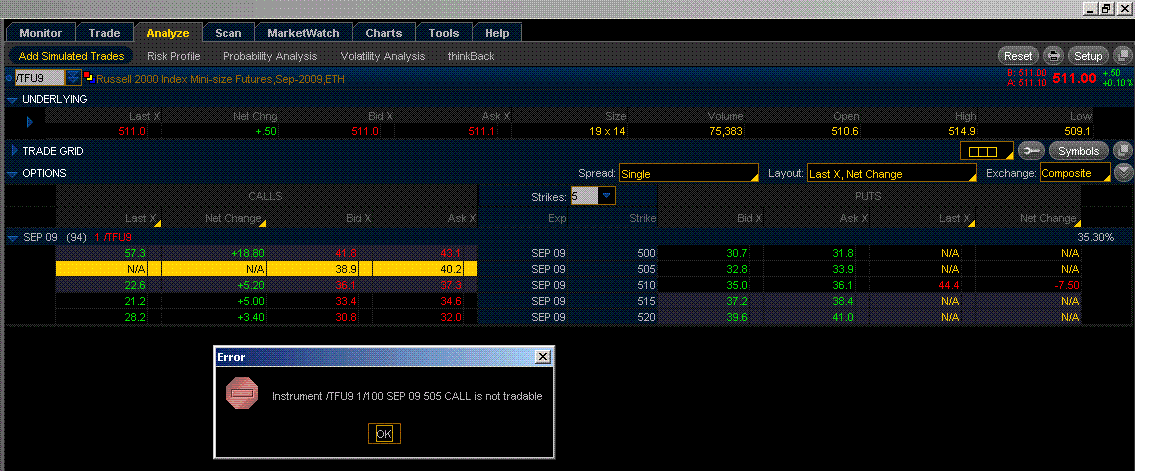
Task: Click the 510 put net change -7.50
Action: pyautogui.click(x=1066, y=286)
